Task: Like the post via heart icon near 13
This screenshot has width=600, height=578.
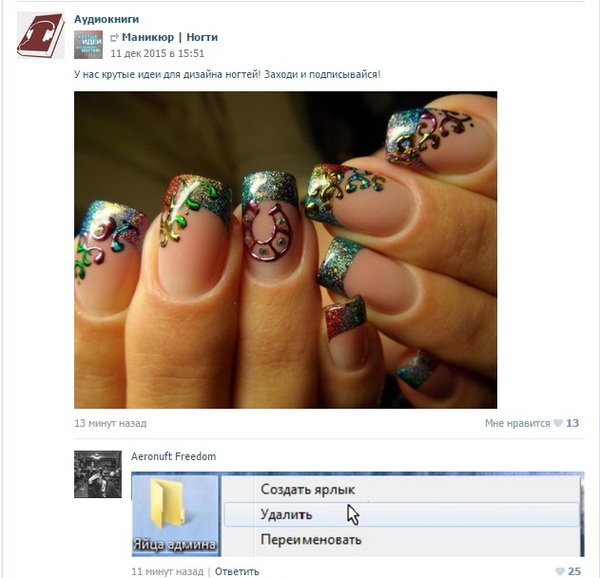Action: pyautogui.click(x=558, y=423)
